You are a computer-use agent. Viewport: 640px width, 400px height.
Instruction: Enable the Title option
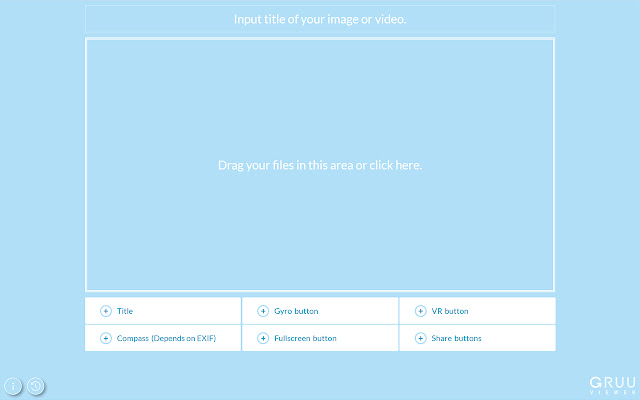point(125,311)
